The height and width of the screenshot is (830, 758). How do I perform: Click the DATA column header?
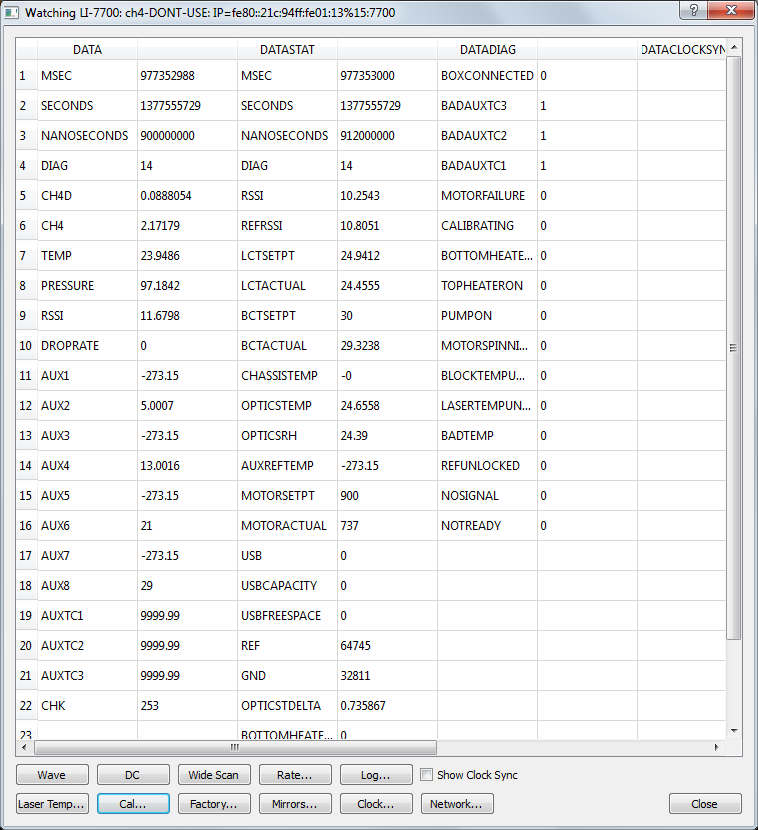87,50
